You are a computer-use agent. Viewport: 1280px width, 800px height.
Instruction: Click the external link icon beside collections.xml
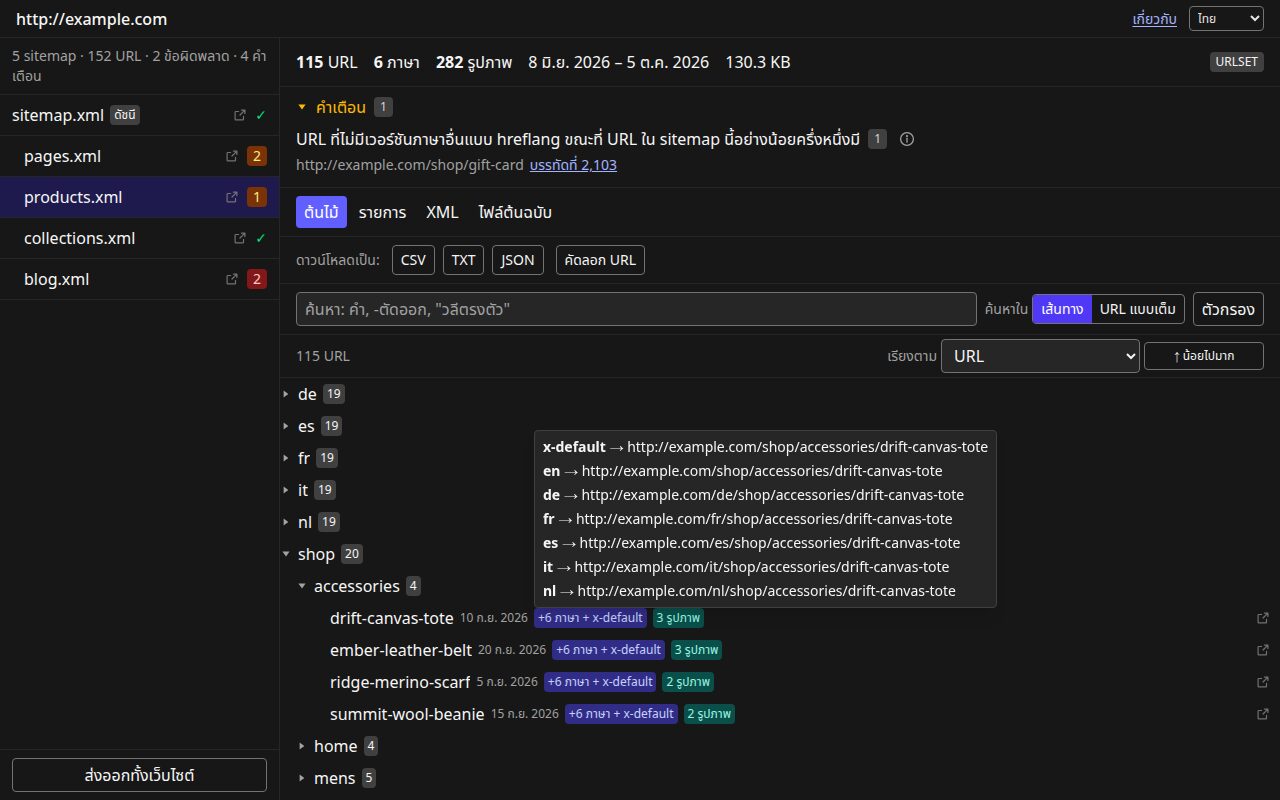[239, 238]
